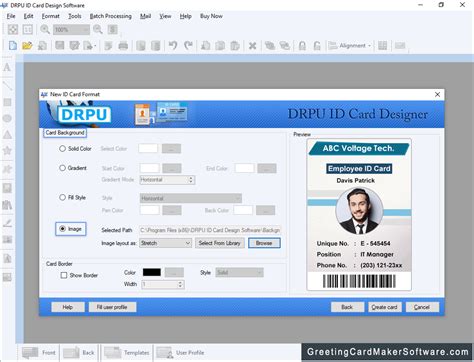Viewport: 474px width, 362px height.
Task: Open the border Style Solid dropdown
Action: point(239,273)
